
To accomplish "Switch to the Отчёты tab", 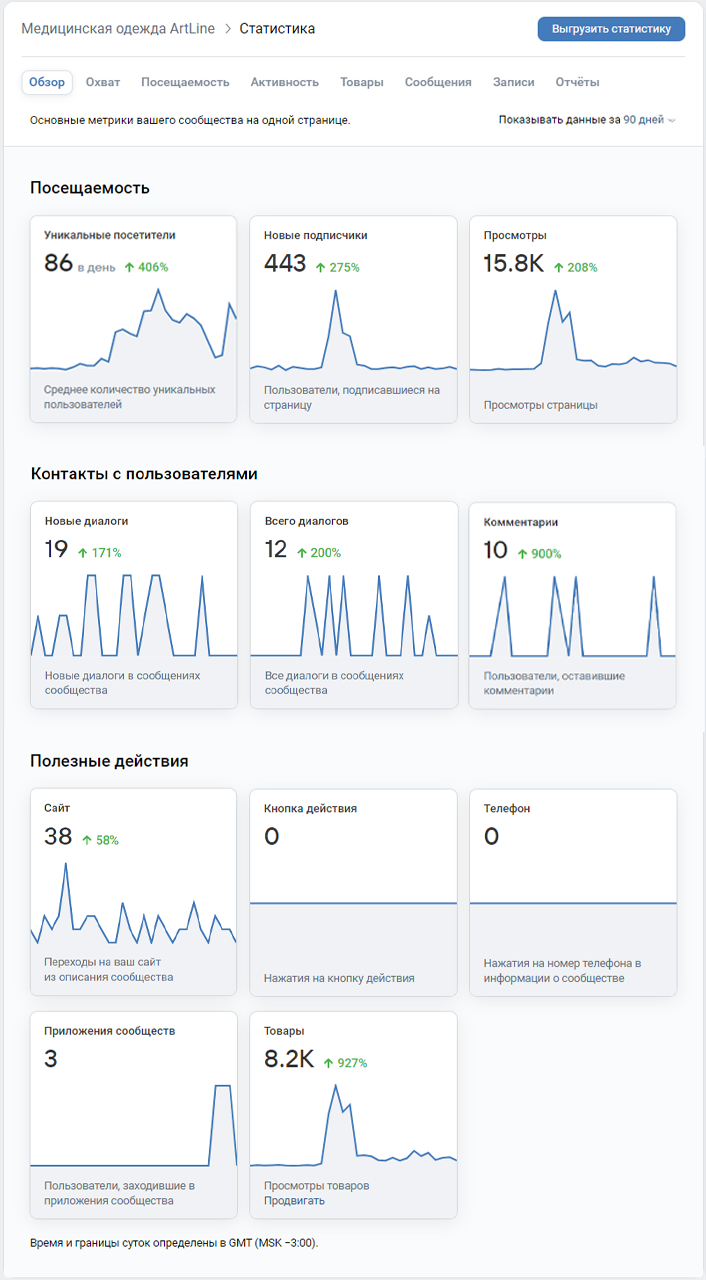I will point(577,82).
